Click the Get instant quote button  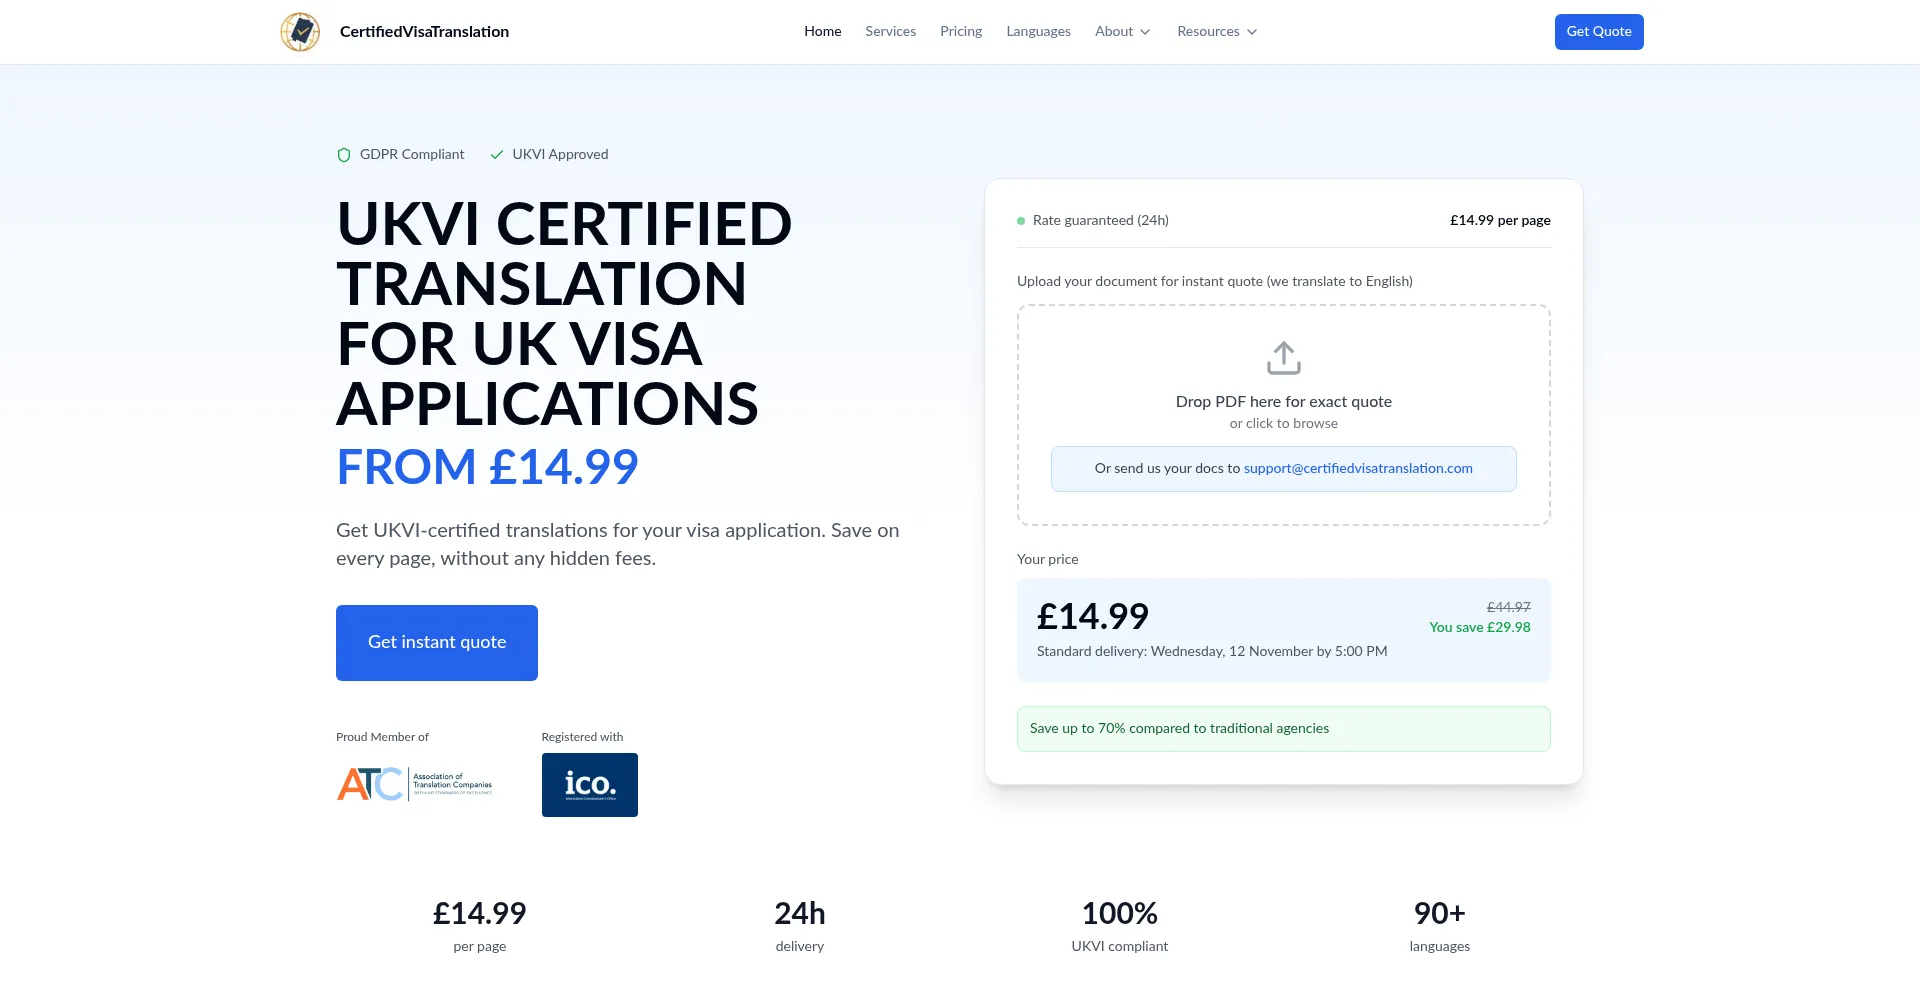pyautogui.click(x=437, y=643)
